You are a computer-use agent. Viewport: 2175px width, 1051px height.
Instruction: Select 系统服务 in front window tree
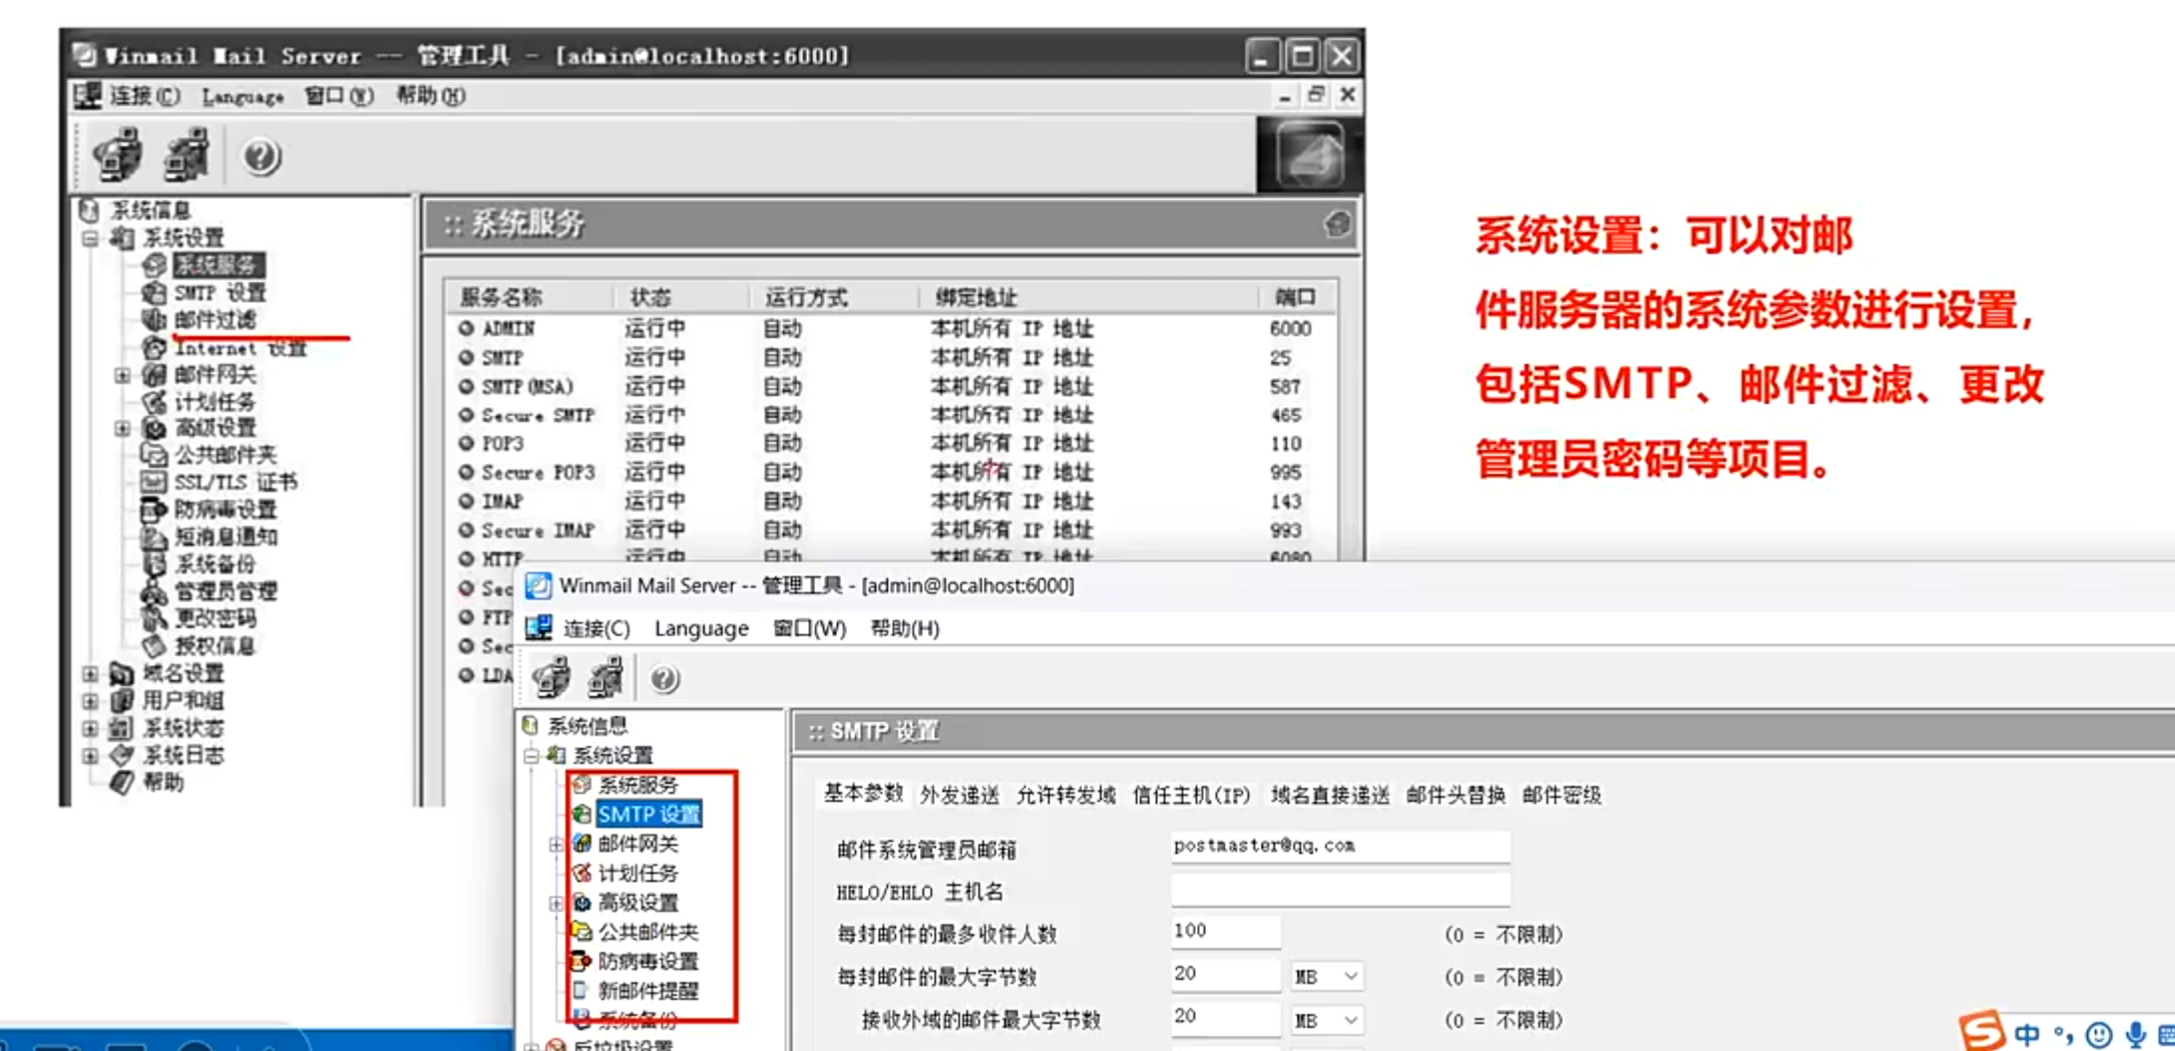click(638, 785)
